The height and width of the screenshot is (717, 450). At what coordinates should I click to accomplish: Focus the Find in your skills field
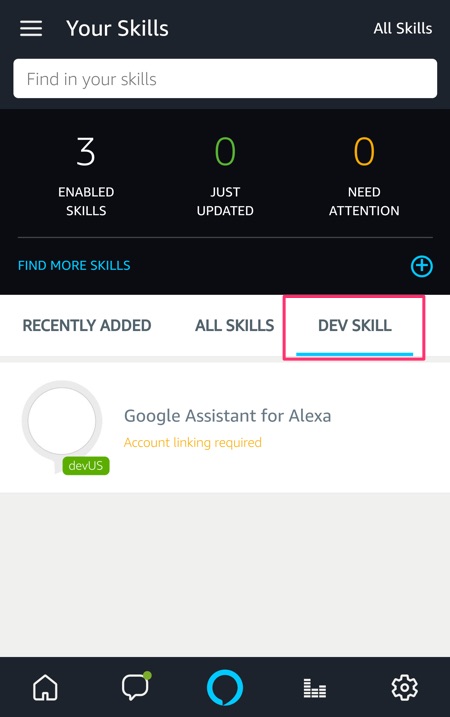[225, 79]
